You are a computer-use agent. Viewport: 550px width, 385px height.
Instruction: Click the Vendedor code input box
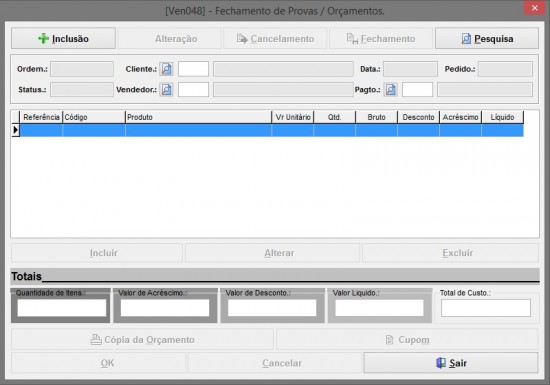coord(193,90)
